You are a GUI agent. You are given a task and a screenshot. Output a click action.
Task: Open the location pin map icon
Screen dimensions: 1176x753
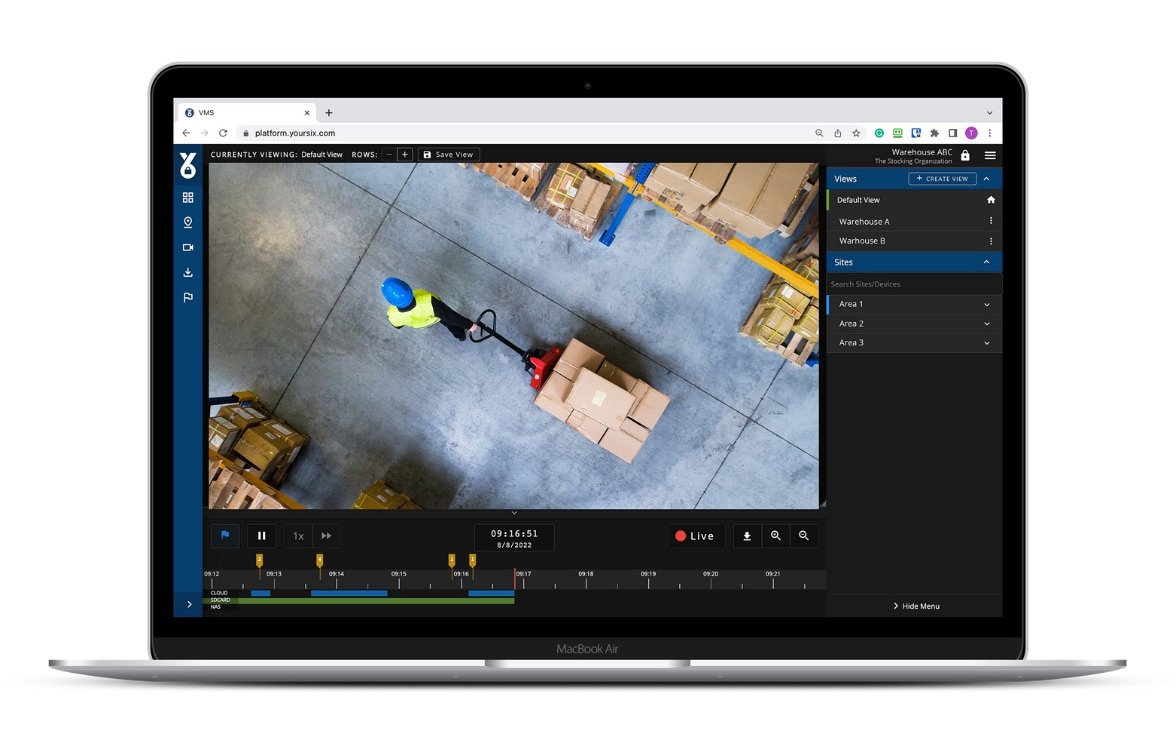[x=188, y=222]
